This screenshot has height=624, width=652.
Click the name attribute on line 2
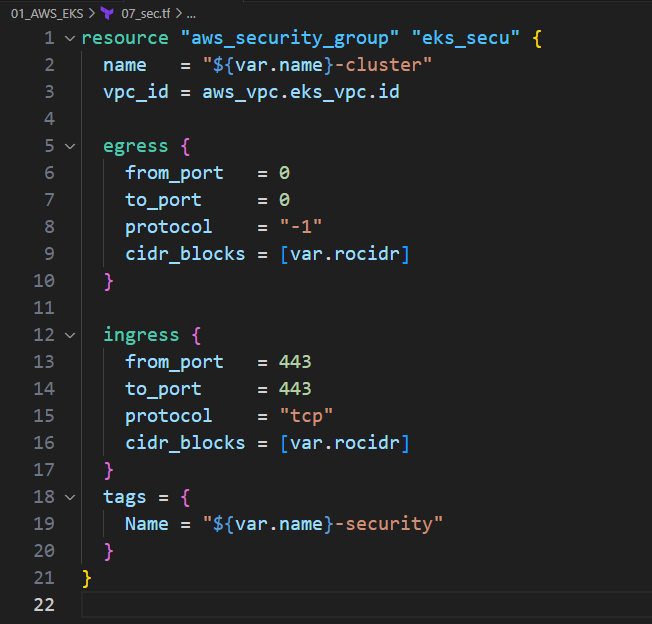125,66
